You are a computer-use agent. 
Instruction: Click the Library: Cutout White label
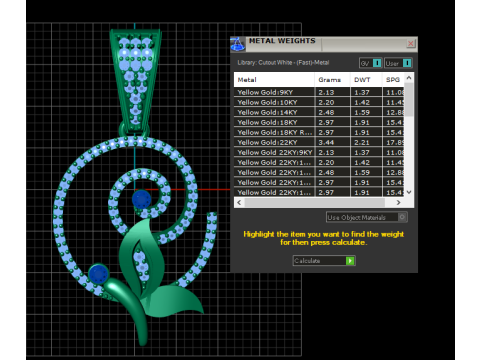point(283,63)
